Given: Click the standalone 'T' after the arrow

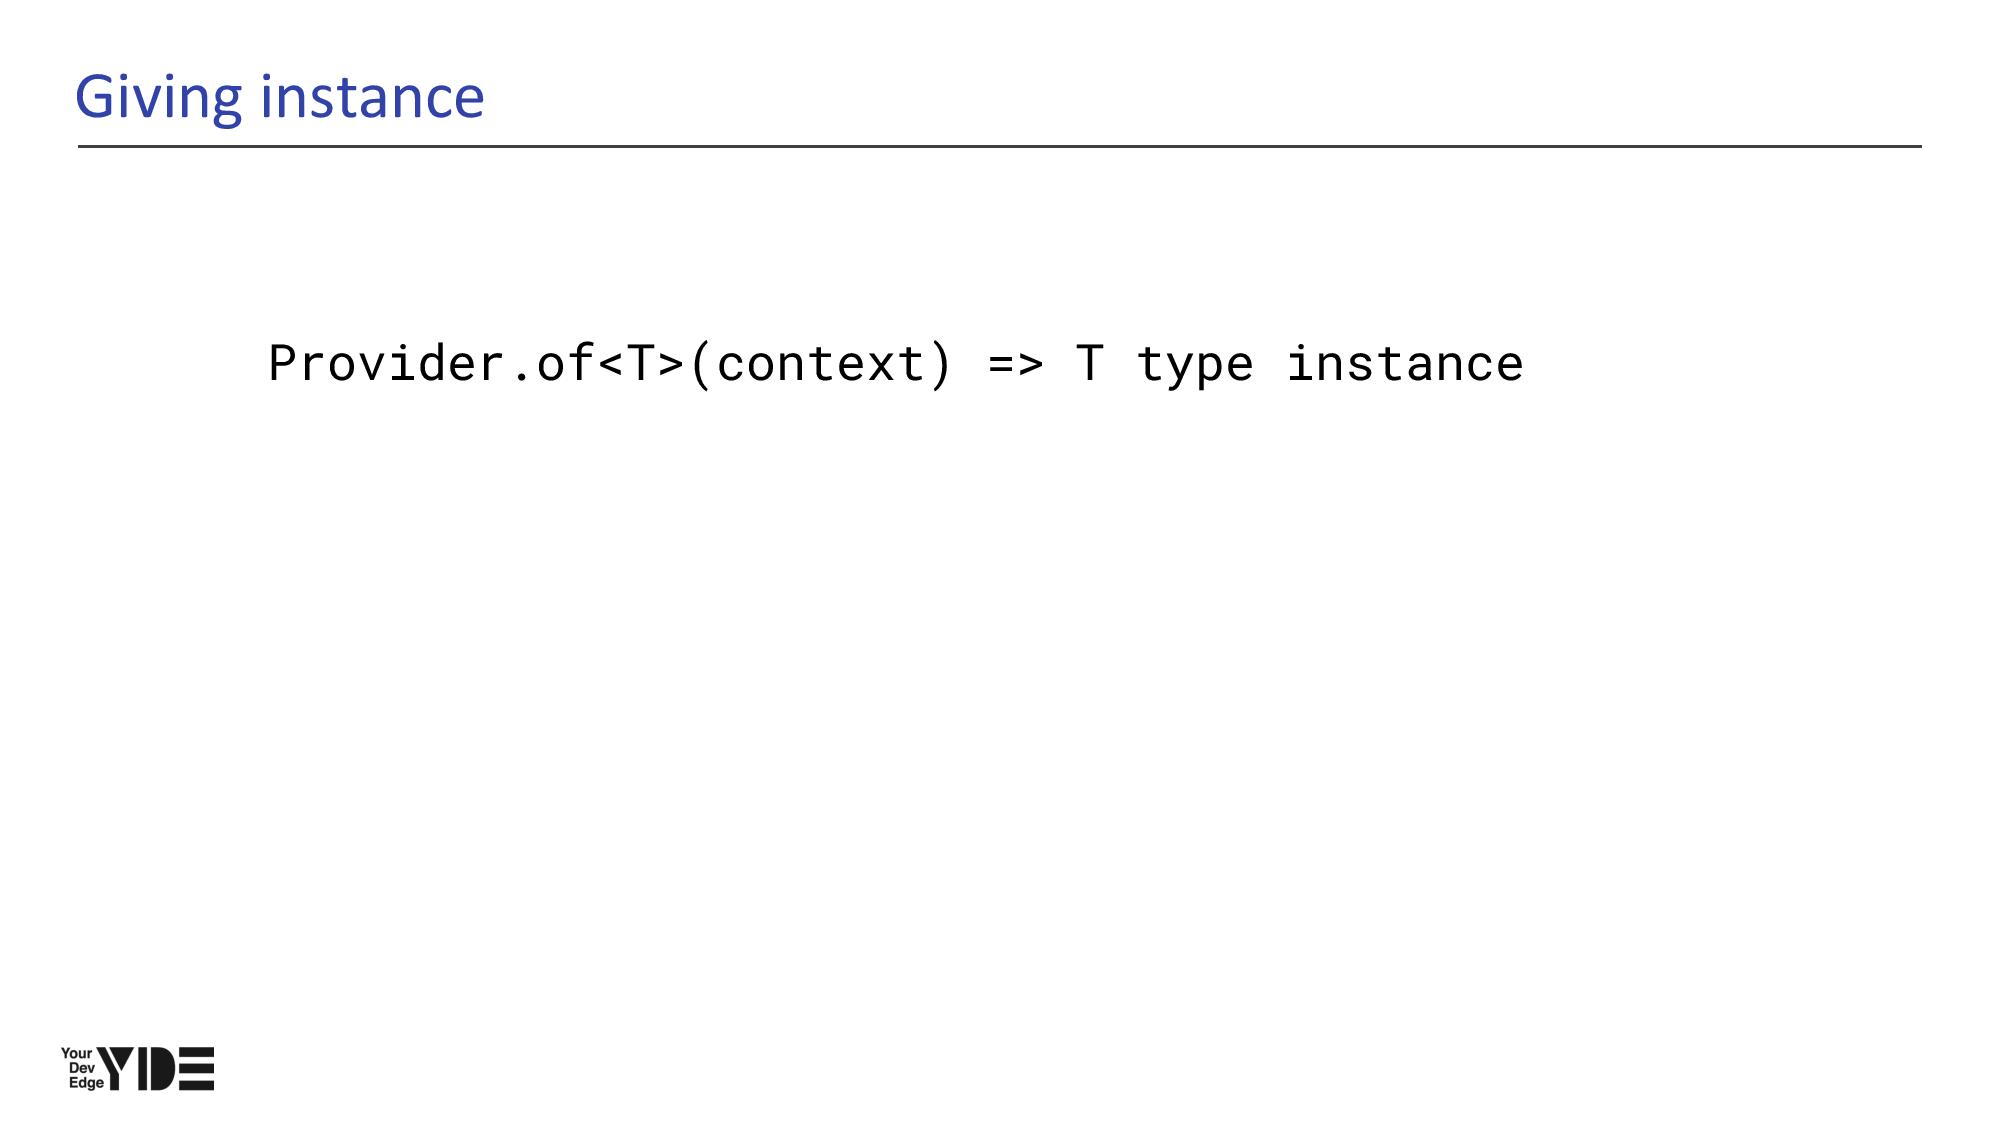Looking at the screenshot, I should 1090,363.
